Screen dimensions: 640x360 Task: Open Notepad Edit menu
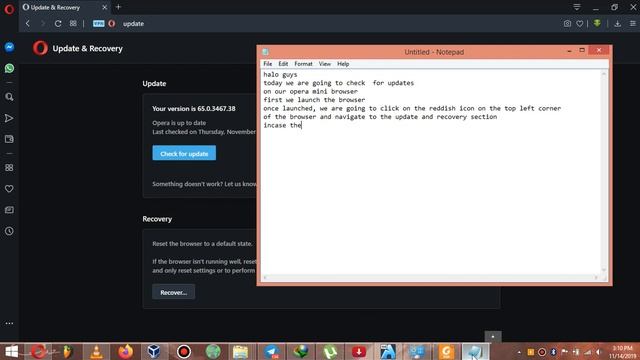[283, 64]
